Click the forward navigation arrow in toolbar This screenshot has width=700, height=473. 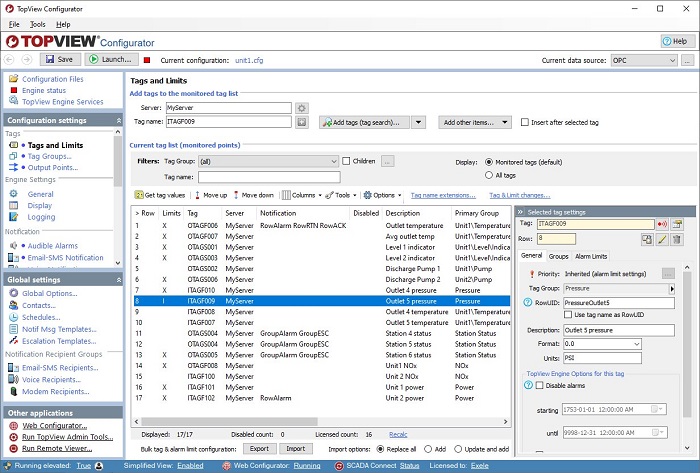27,59
